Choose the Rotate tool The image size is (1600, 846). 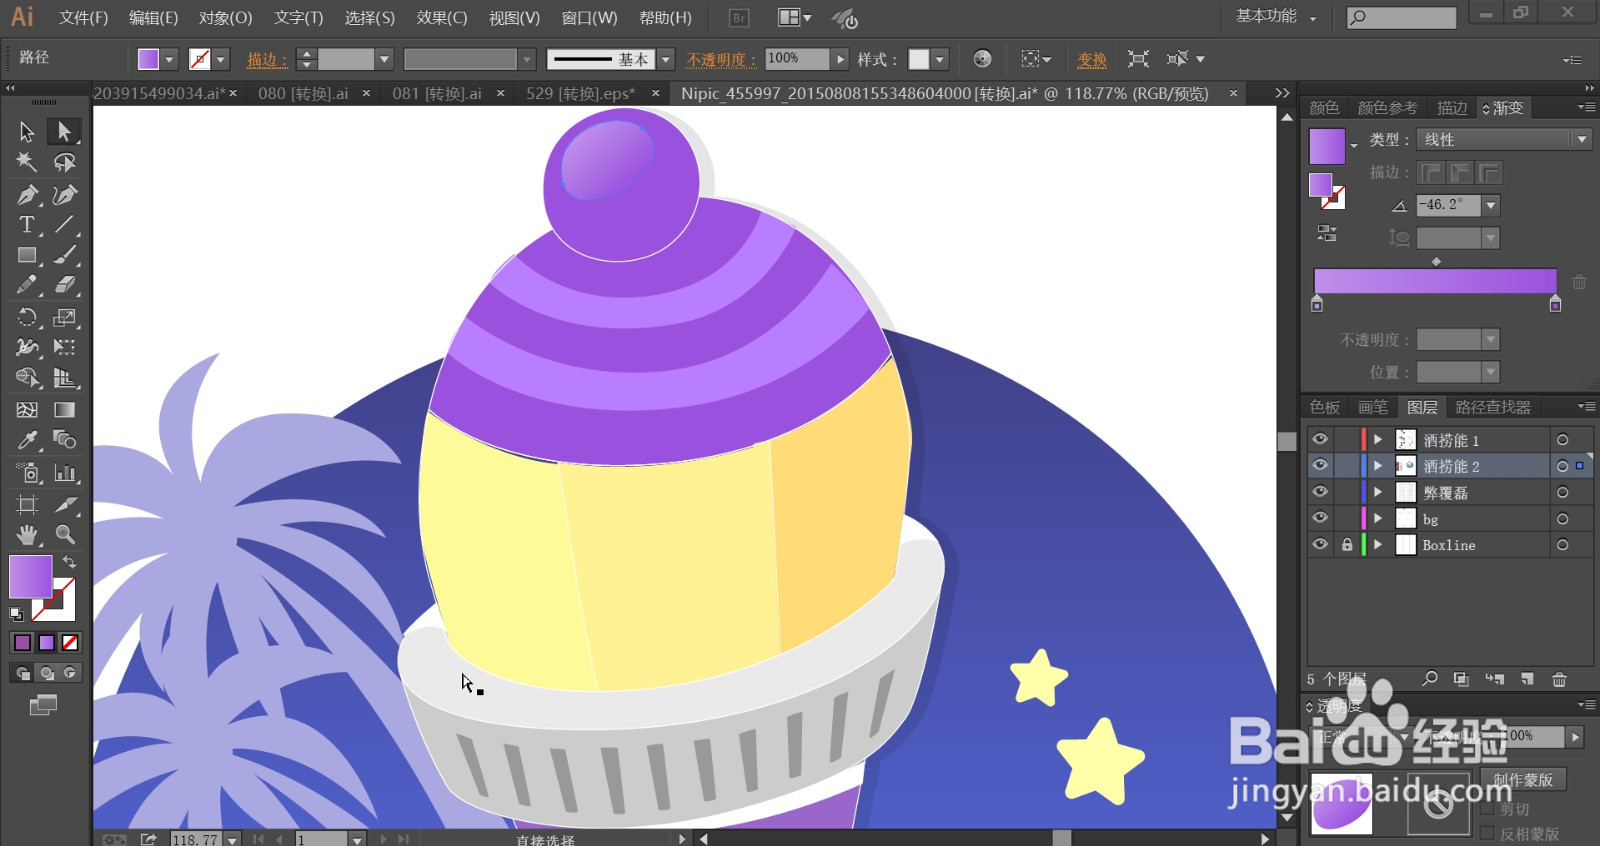coord(27,317)
